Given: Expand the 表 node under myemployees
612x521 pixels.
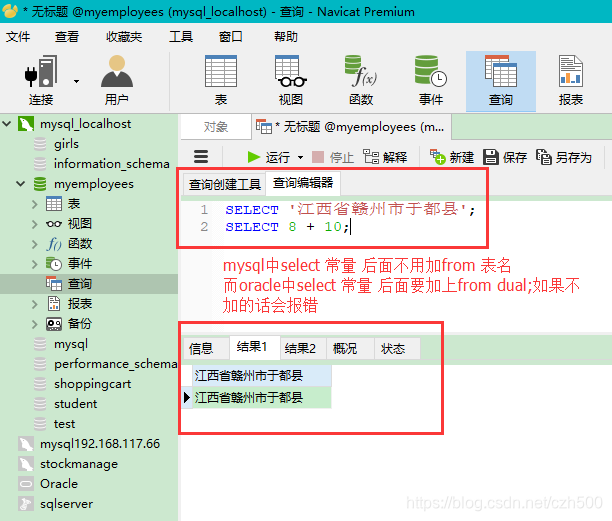Looking at the screenshot, I should tap(35, 204).
